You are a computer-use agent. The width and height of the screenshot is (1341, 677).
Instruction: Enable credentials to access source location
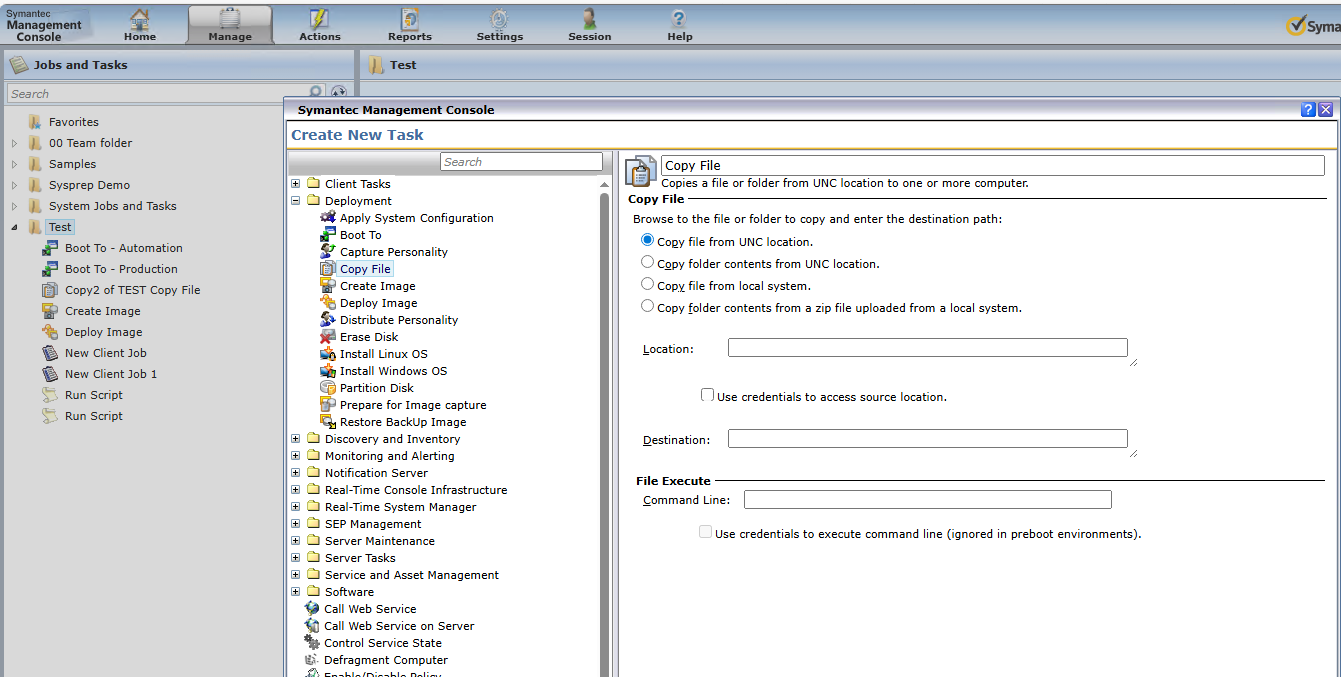coord(708,396)
